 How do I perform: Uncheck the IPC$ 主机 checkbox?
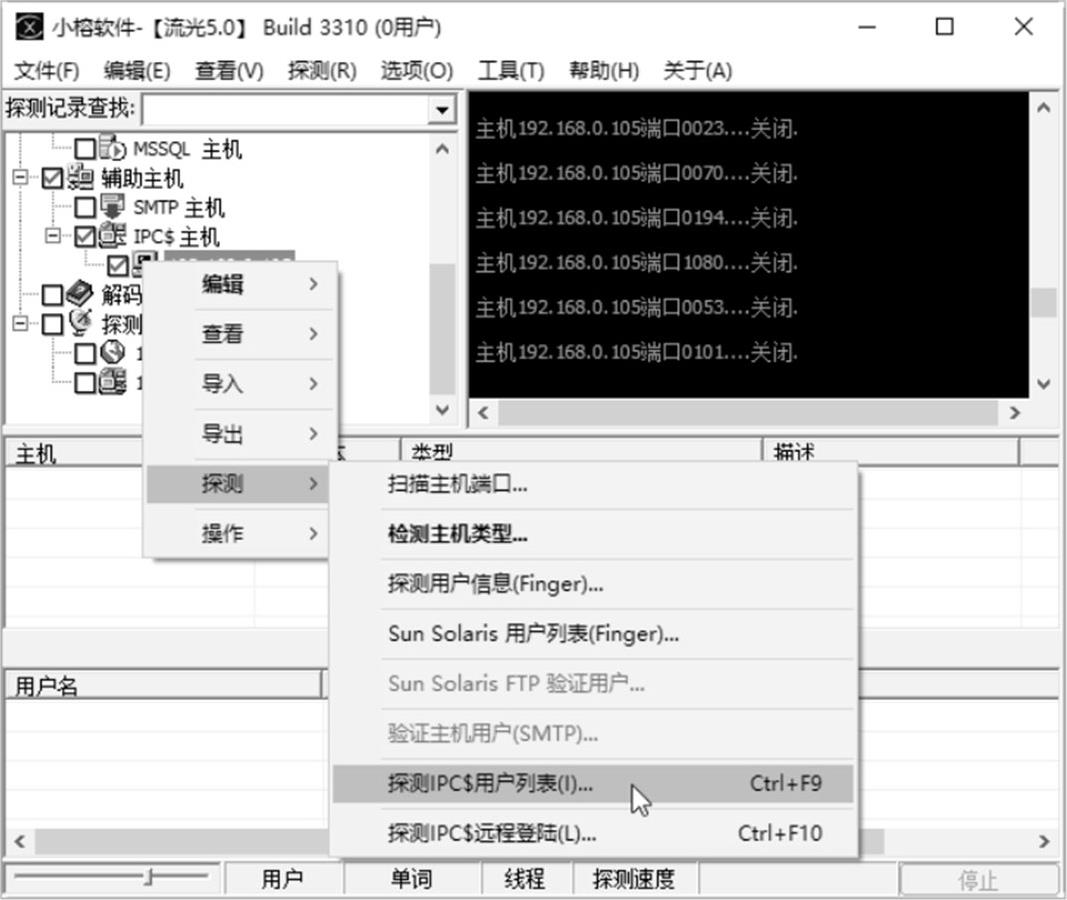click(85, 237)
